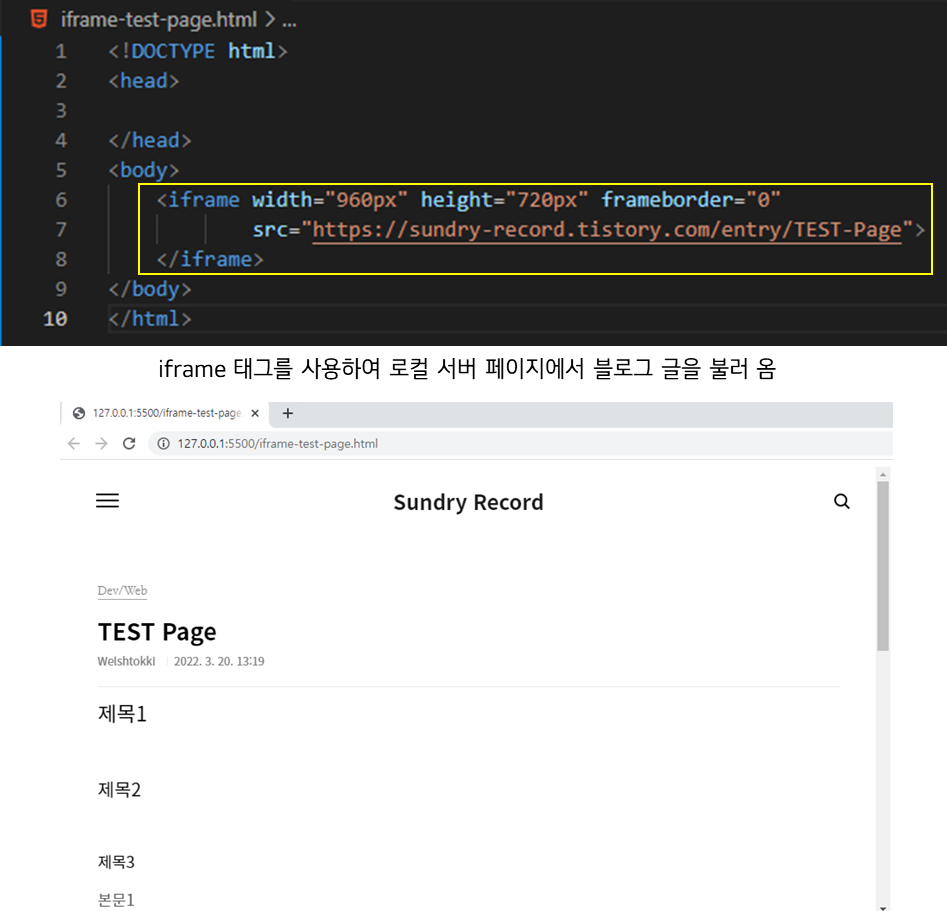Click line number 1 in editor gutter

pyautogui.click(x=61, y=51)
